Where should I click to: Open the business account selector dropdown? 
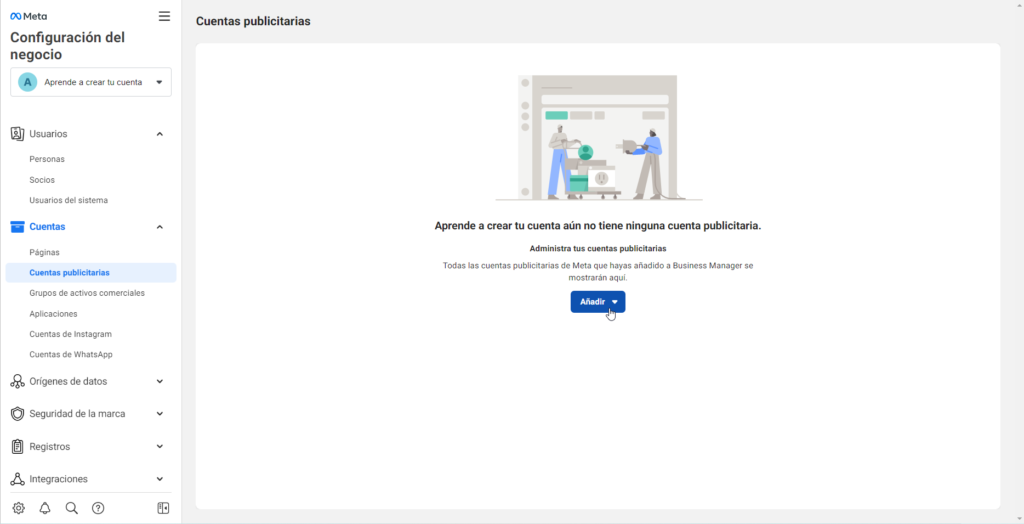tap(91, 82)
